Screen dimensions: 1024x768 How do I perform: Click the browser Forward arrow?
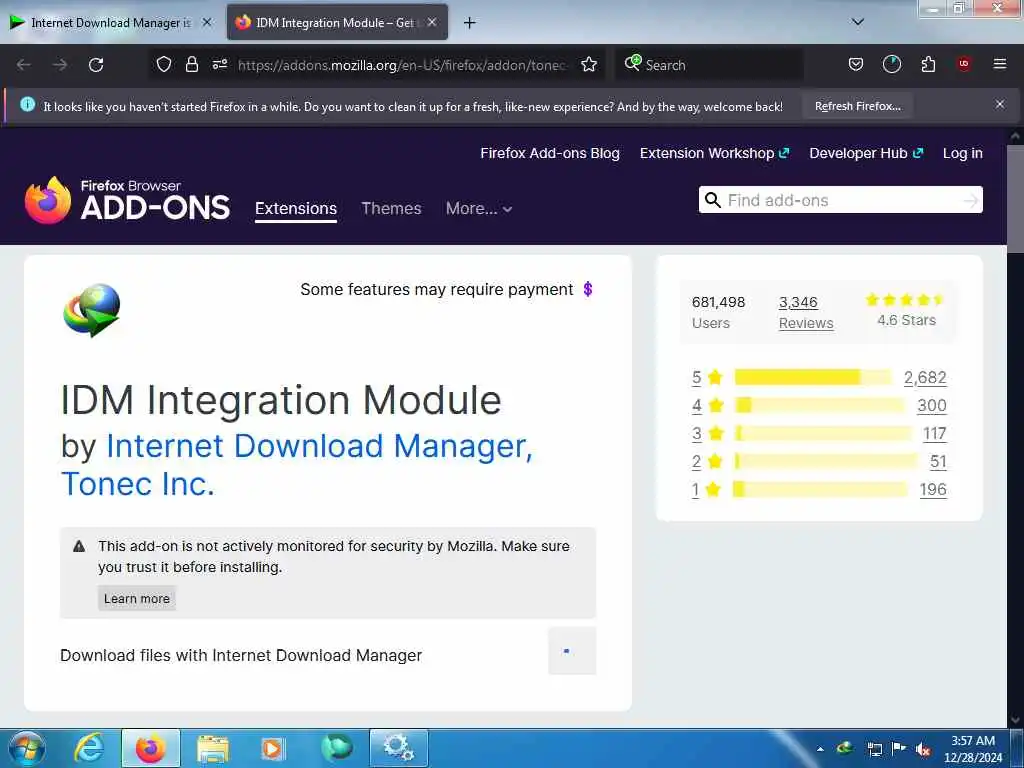(x=60, y=65)
